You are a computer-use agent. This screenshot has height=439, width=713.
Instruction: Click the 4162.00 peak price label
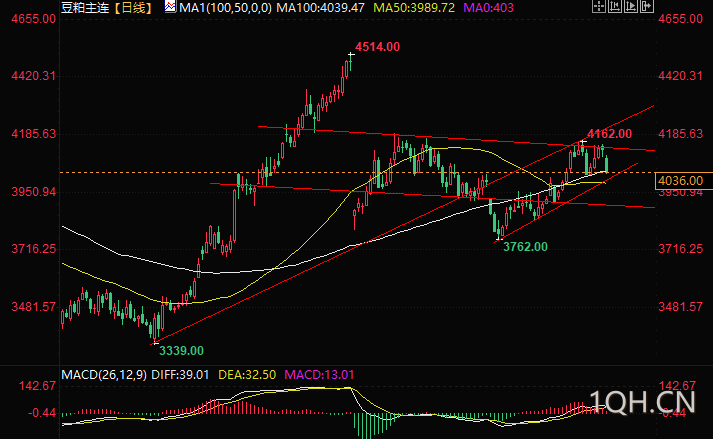[609, 134]
